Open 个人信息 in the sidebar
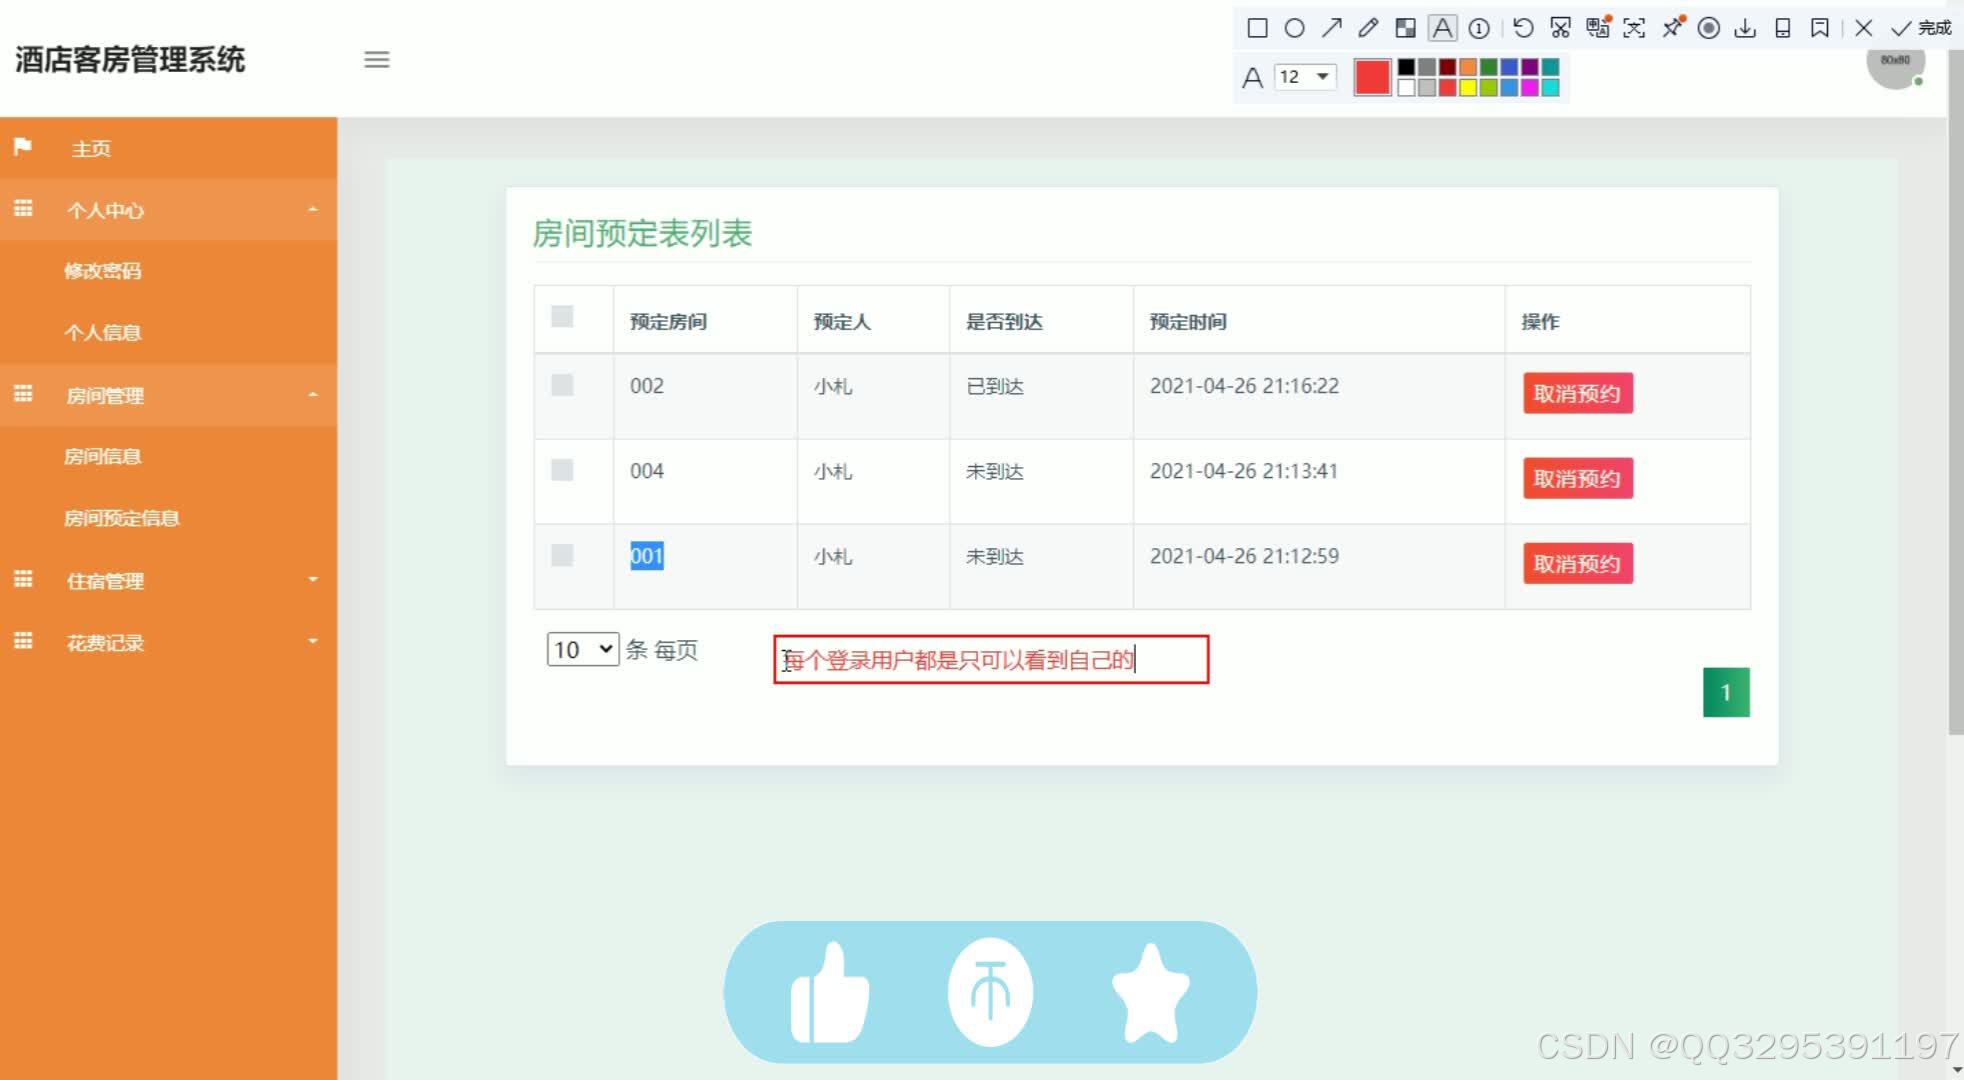Screen dimensions: 1964x1080 pyautogui.click(x=103, y=333)
